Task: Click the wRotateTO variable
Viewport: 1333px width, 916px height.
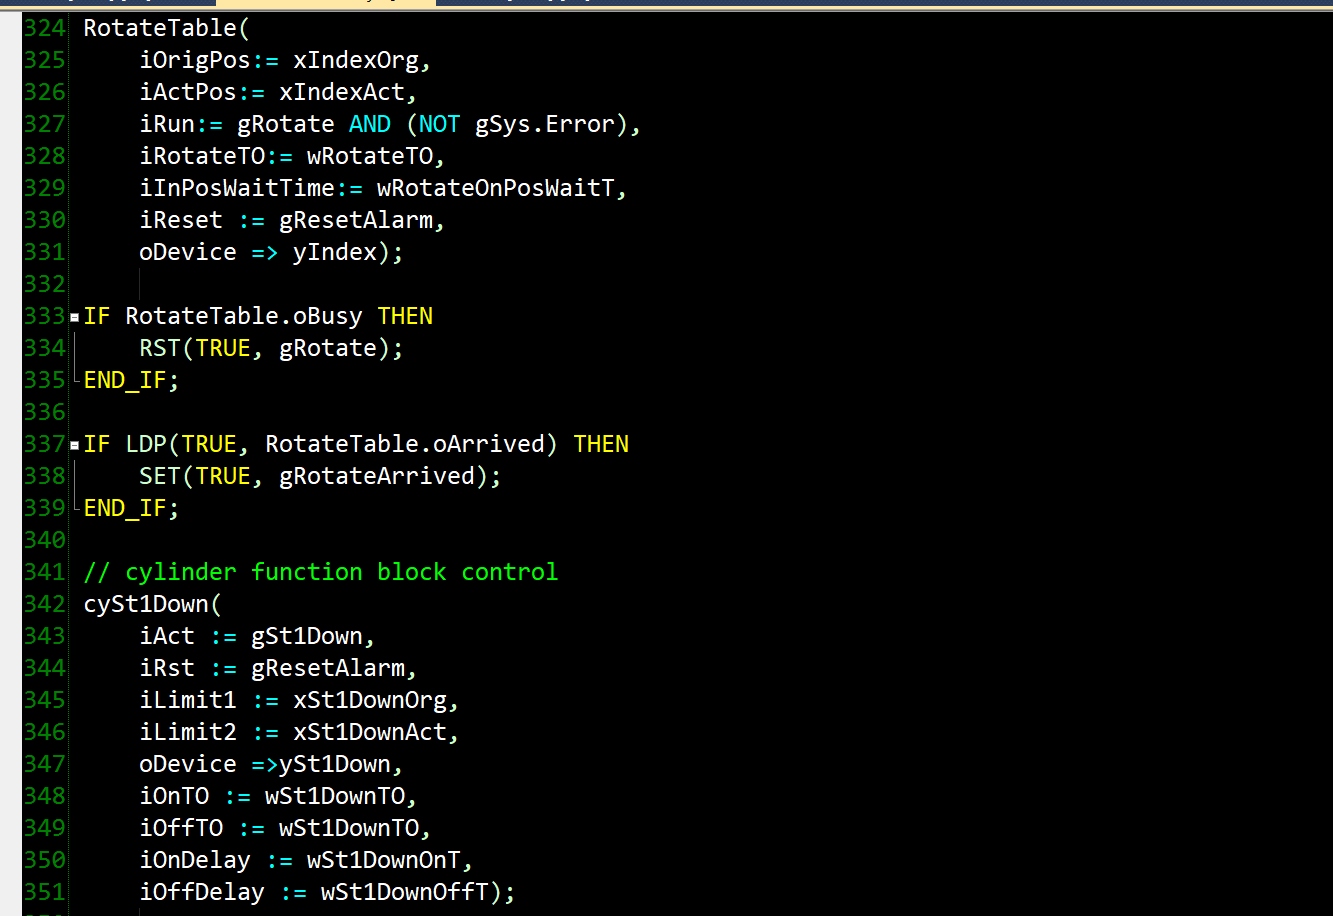Action: pos(369,156)
